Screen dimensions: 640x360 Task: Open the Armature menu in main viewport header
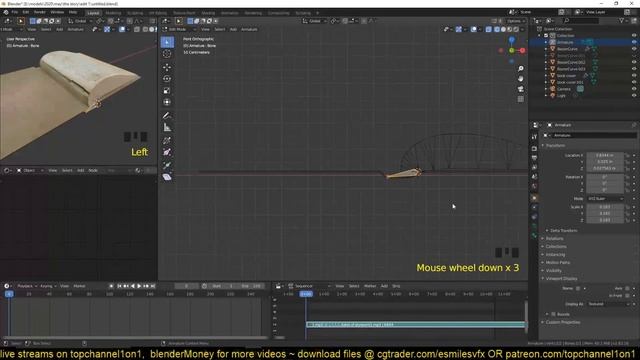coord(249,29)
